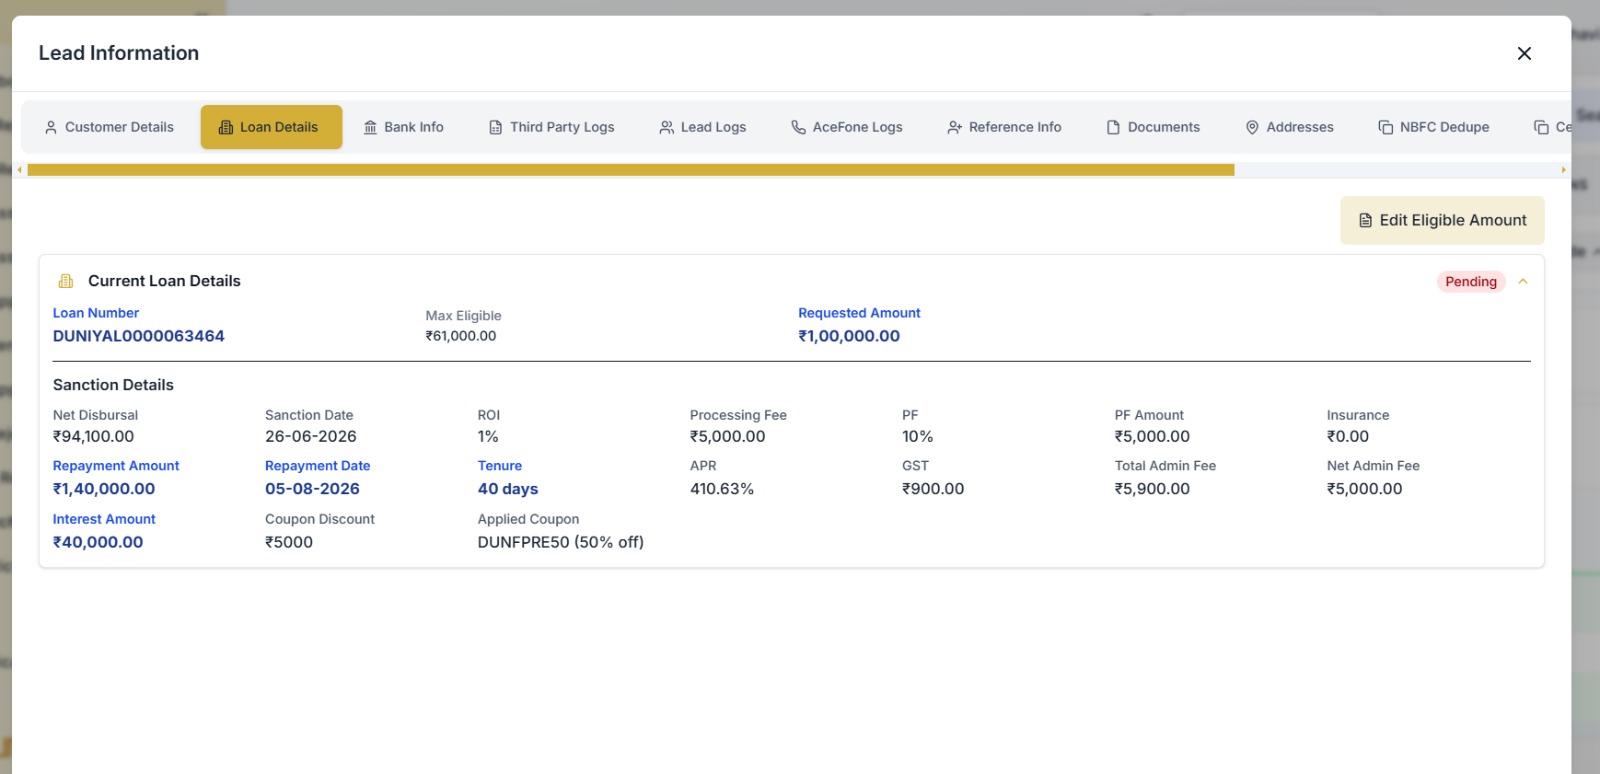Click the page icon on Documents
Viewport: 1600px width, 774px height.
point(1113,127)
